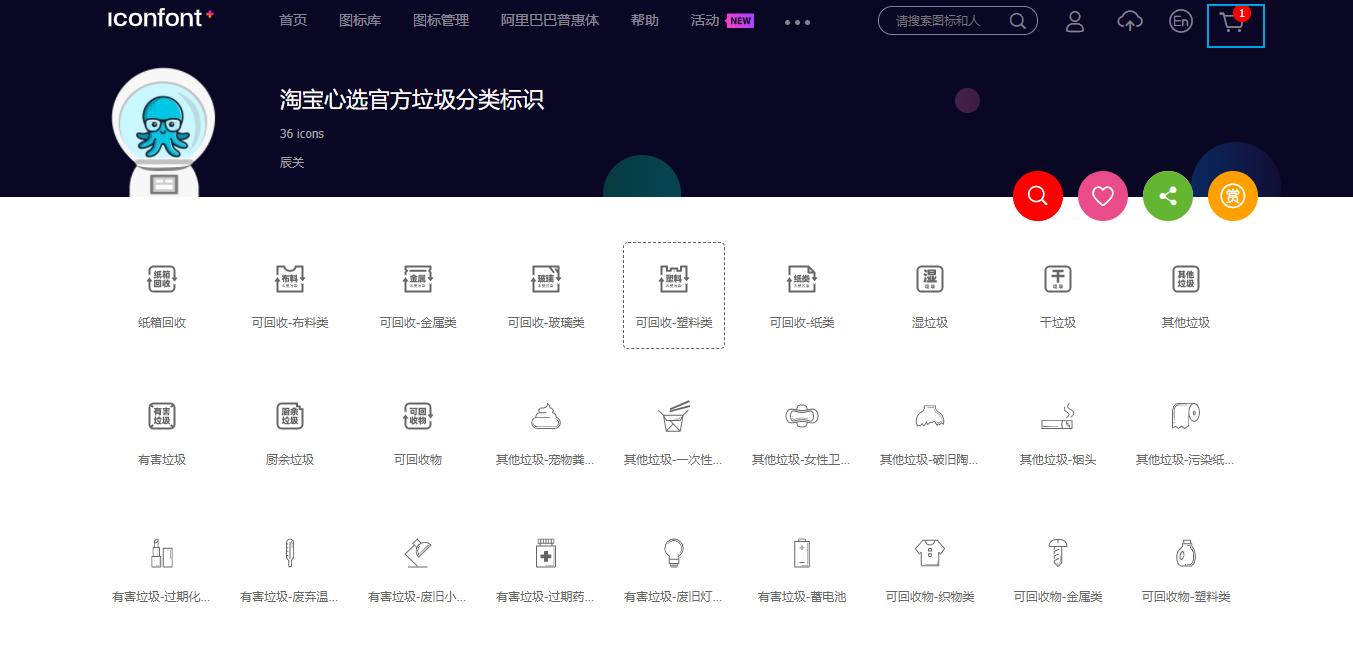Select the 可回收-塑料类 icon
Viewport: 1353px width, 658px height.
coord(674,280)
